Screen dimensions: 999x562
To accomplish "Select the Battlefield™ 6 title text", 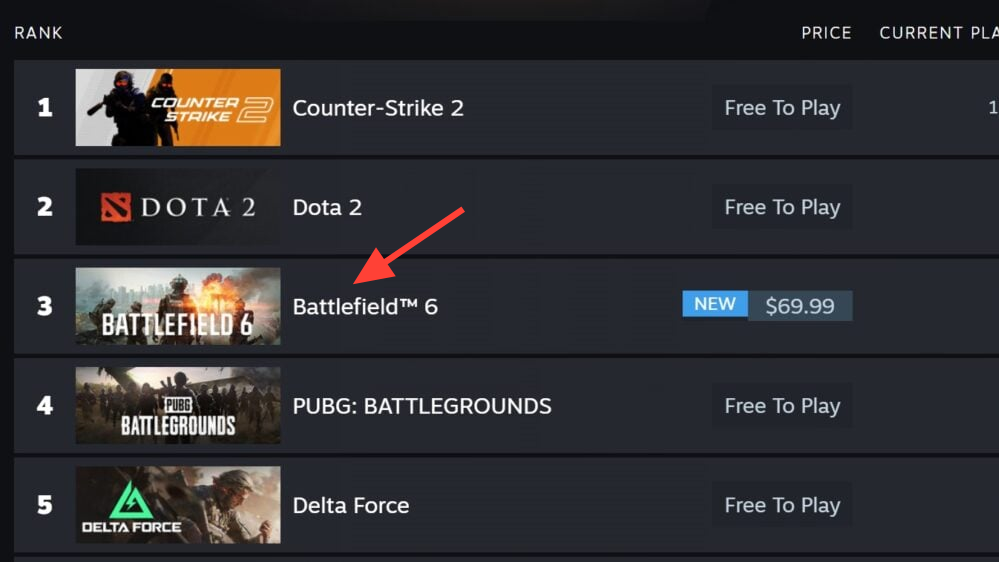I will [365, 306].
